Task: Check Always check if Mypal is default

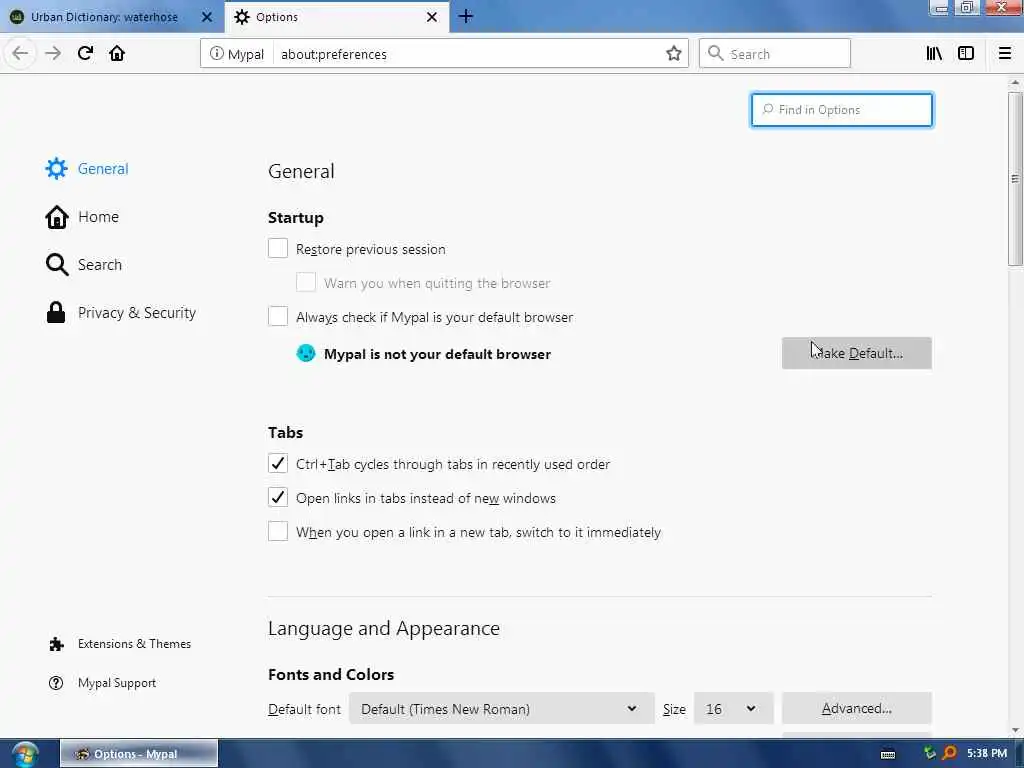Action: (278, 316)
